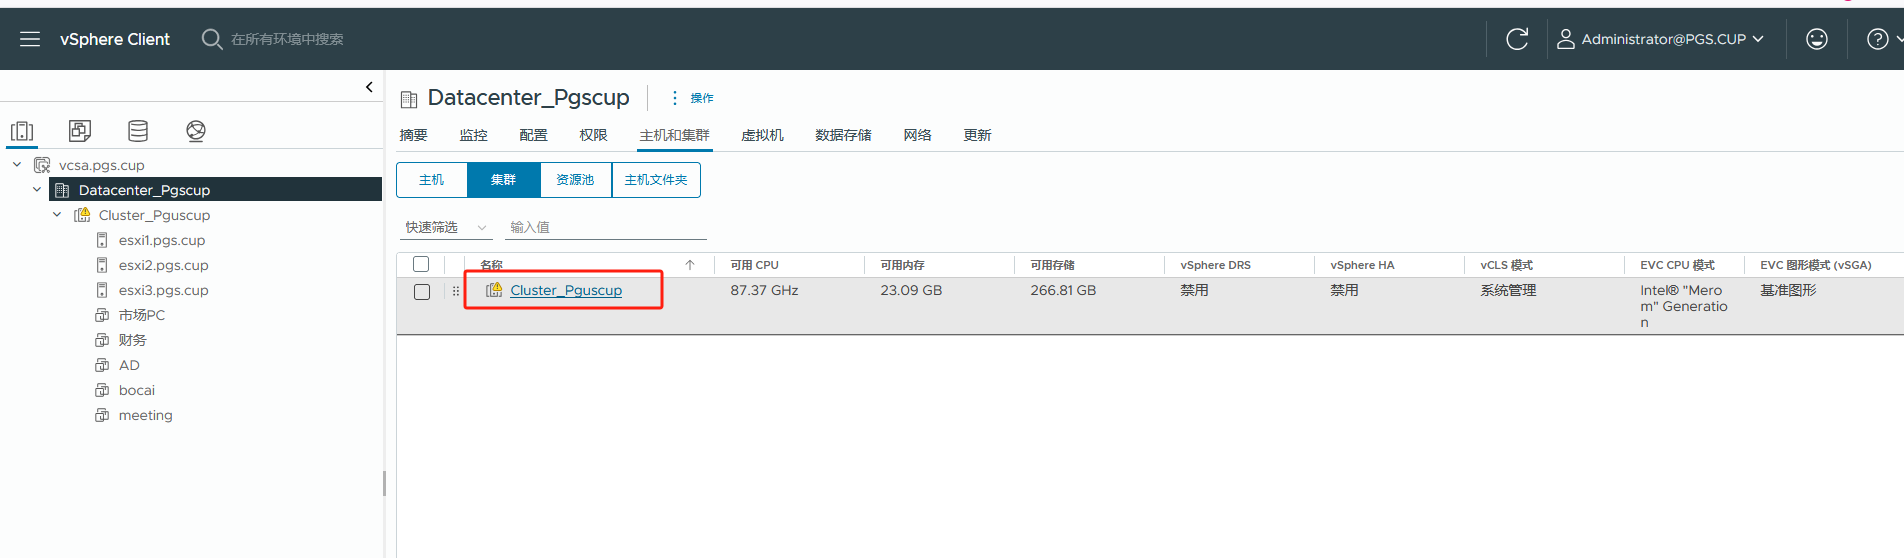The image size is (1904, 558).
Task: Open the smiley feedback icon
Action: pyautogui.click(x=1817, y=39)
